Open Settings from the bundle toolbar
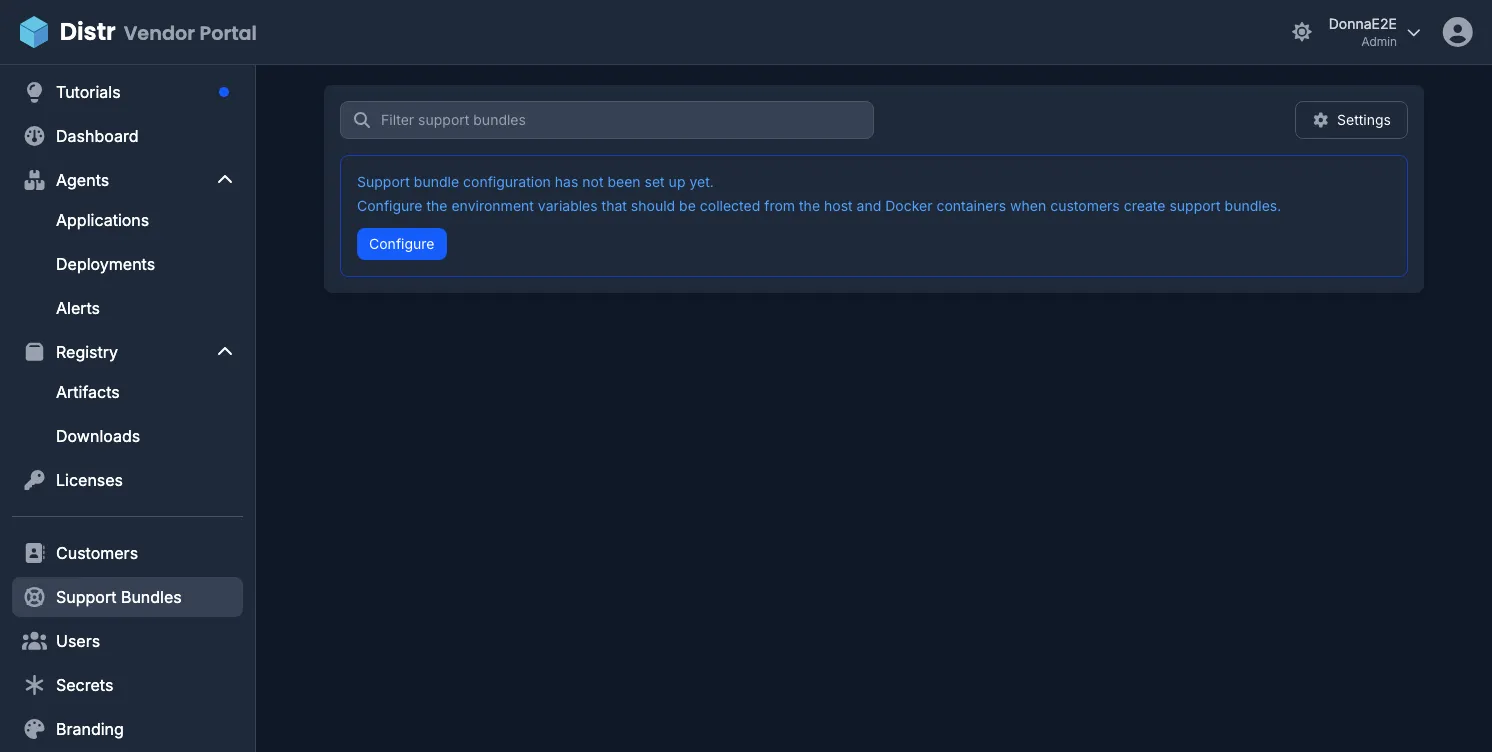The height and width of the screenshot is (752, 1492). point(1351,120)
